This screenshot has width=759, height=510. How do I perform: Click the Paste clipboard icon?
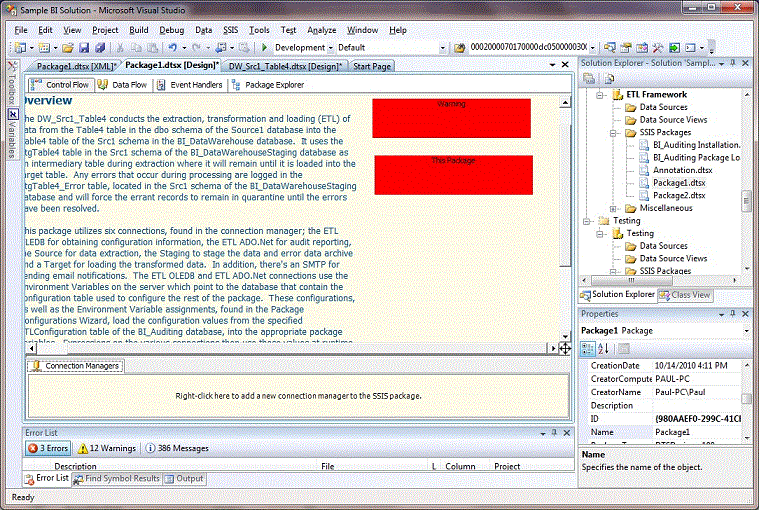tap(152, 47)
